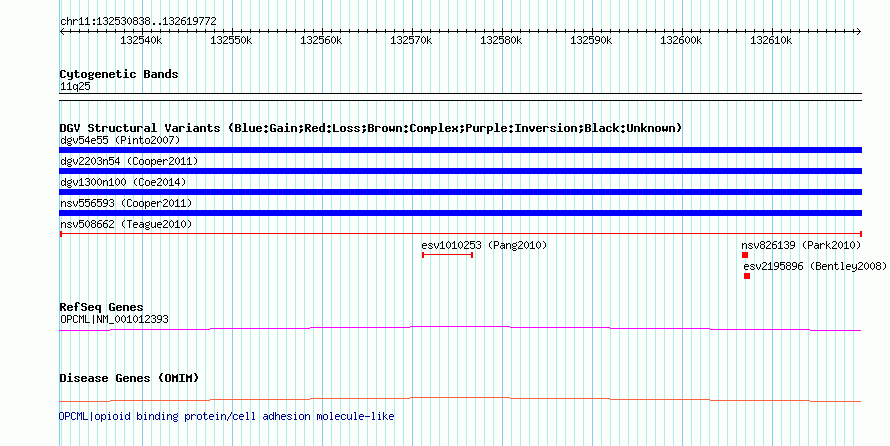Click the 132590k ruler tick label
Viewport: 890px width, 446px height.
pos(591,41)
